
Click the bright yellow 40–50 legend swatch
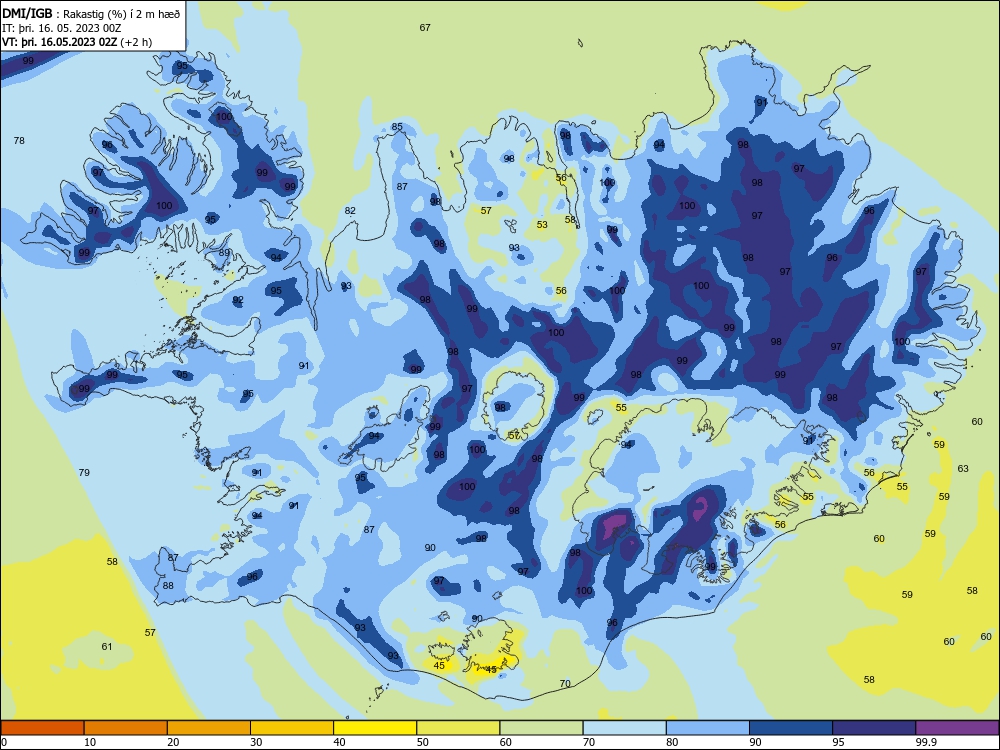(x=375, y=728)
